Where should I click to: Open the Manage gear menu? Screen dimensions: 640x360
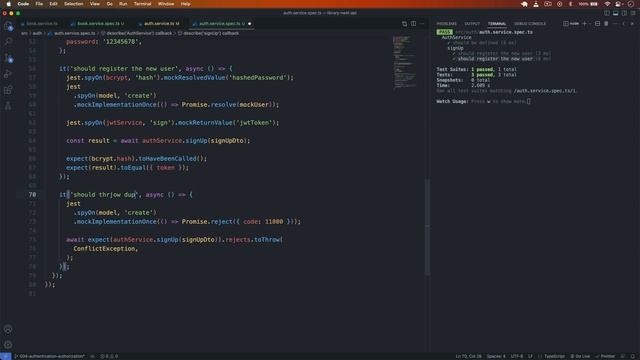tap(8, 345)
